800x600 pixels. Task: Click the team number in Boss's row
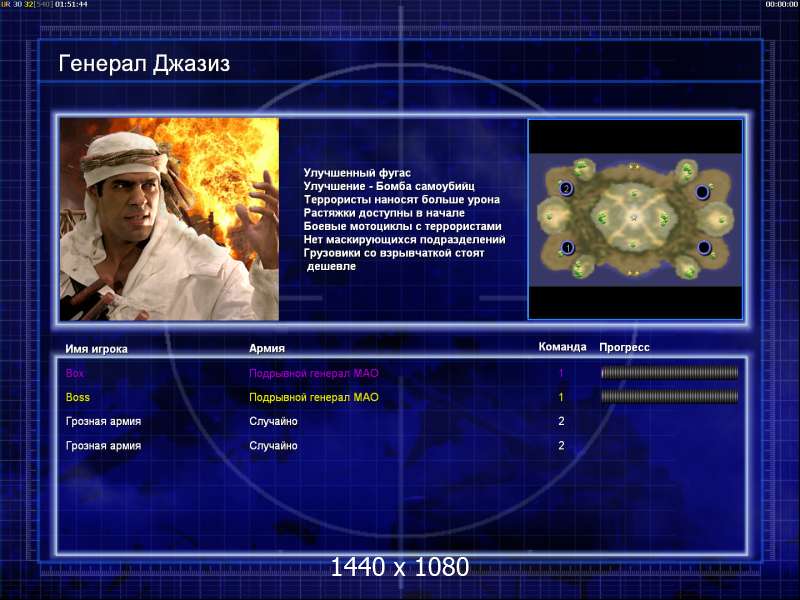[x=561, y=397]
